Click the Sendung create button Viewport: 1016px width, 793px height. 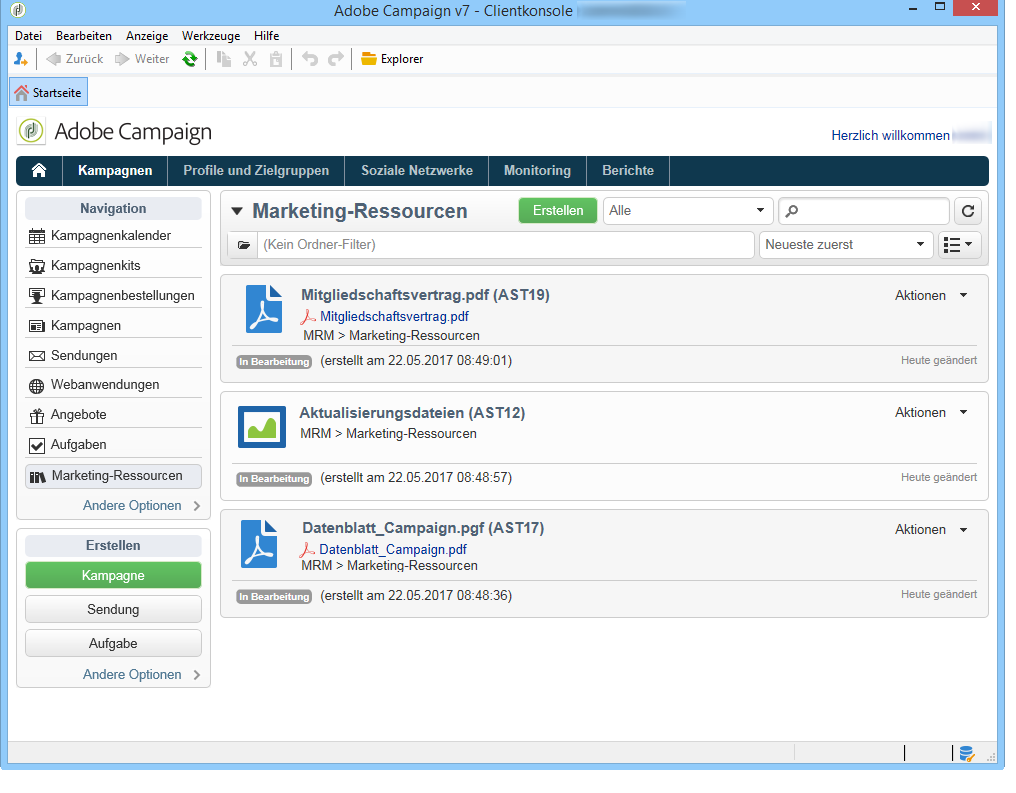pyautogui.click(x=113, y=610)
